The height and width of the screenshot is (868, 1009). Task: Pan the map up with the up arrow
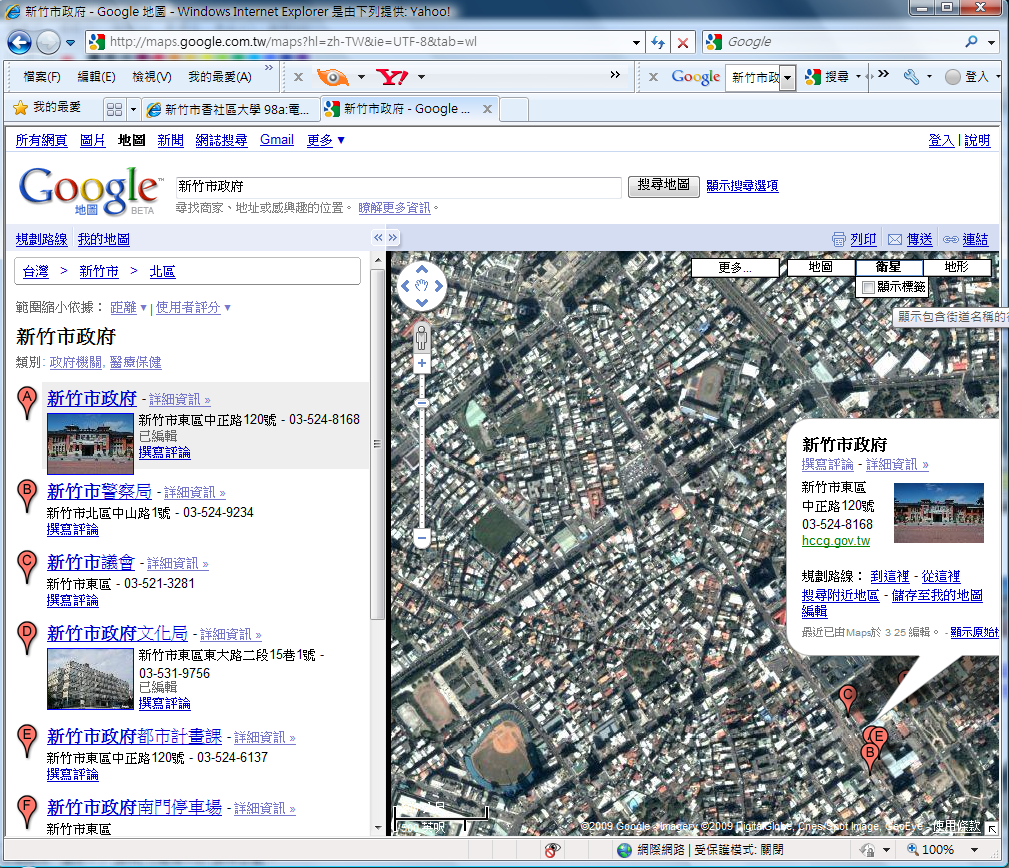tap(421, 269)
